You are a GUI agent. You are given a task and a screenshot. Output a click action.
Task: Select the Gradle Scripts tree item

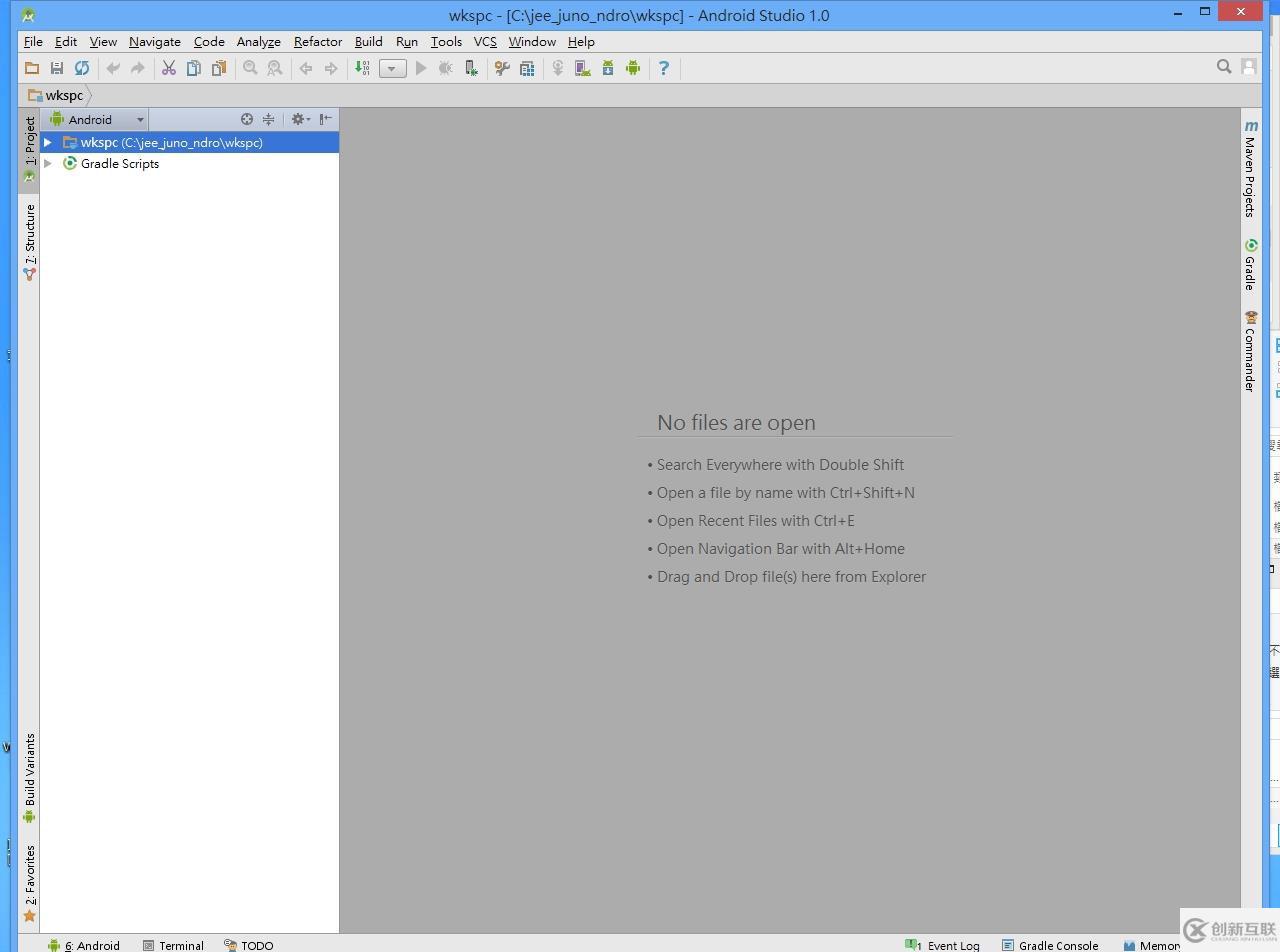click(x=120, y=163)
